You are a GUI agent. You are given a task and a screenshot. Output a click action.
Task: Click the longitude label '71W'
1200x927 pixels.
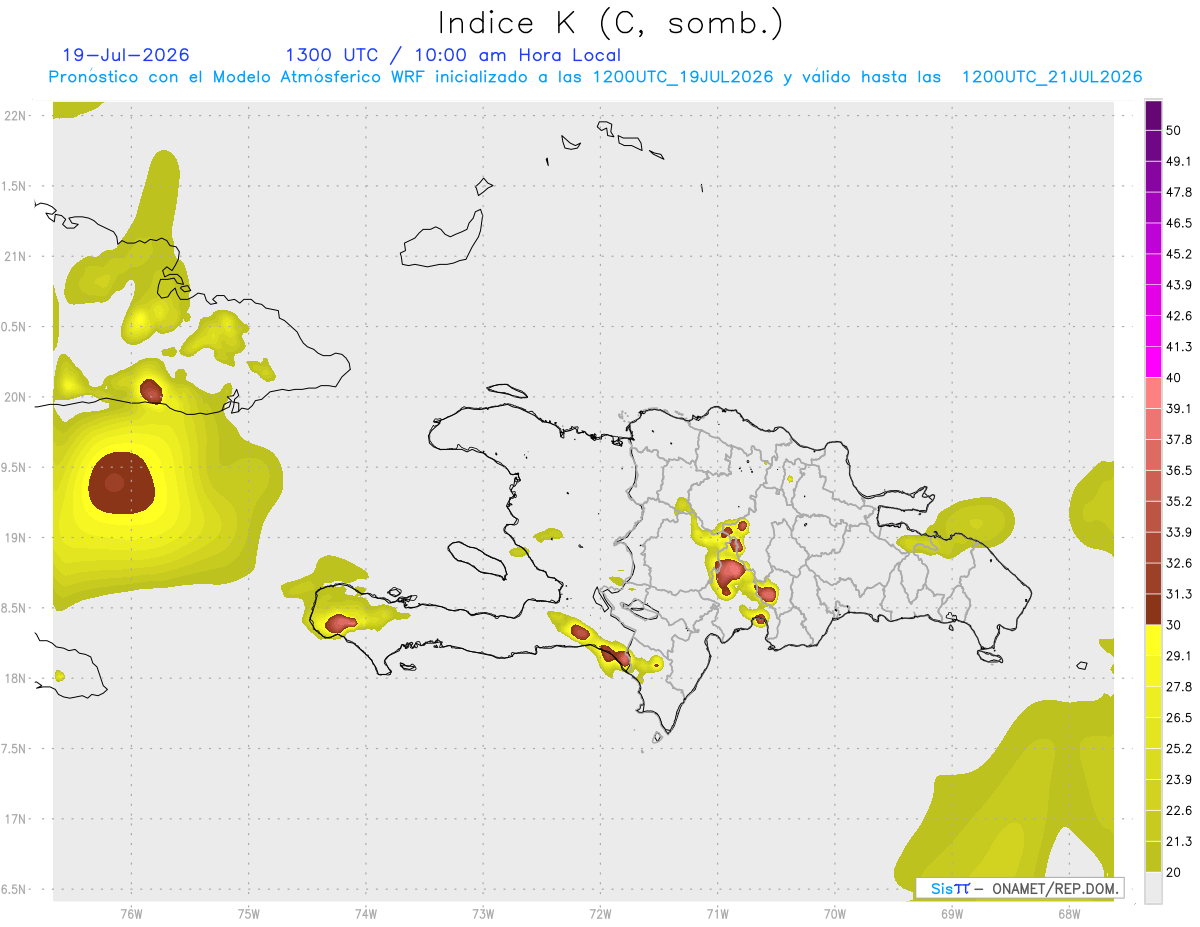pos(717,913)
